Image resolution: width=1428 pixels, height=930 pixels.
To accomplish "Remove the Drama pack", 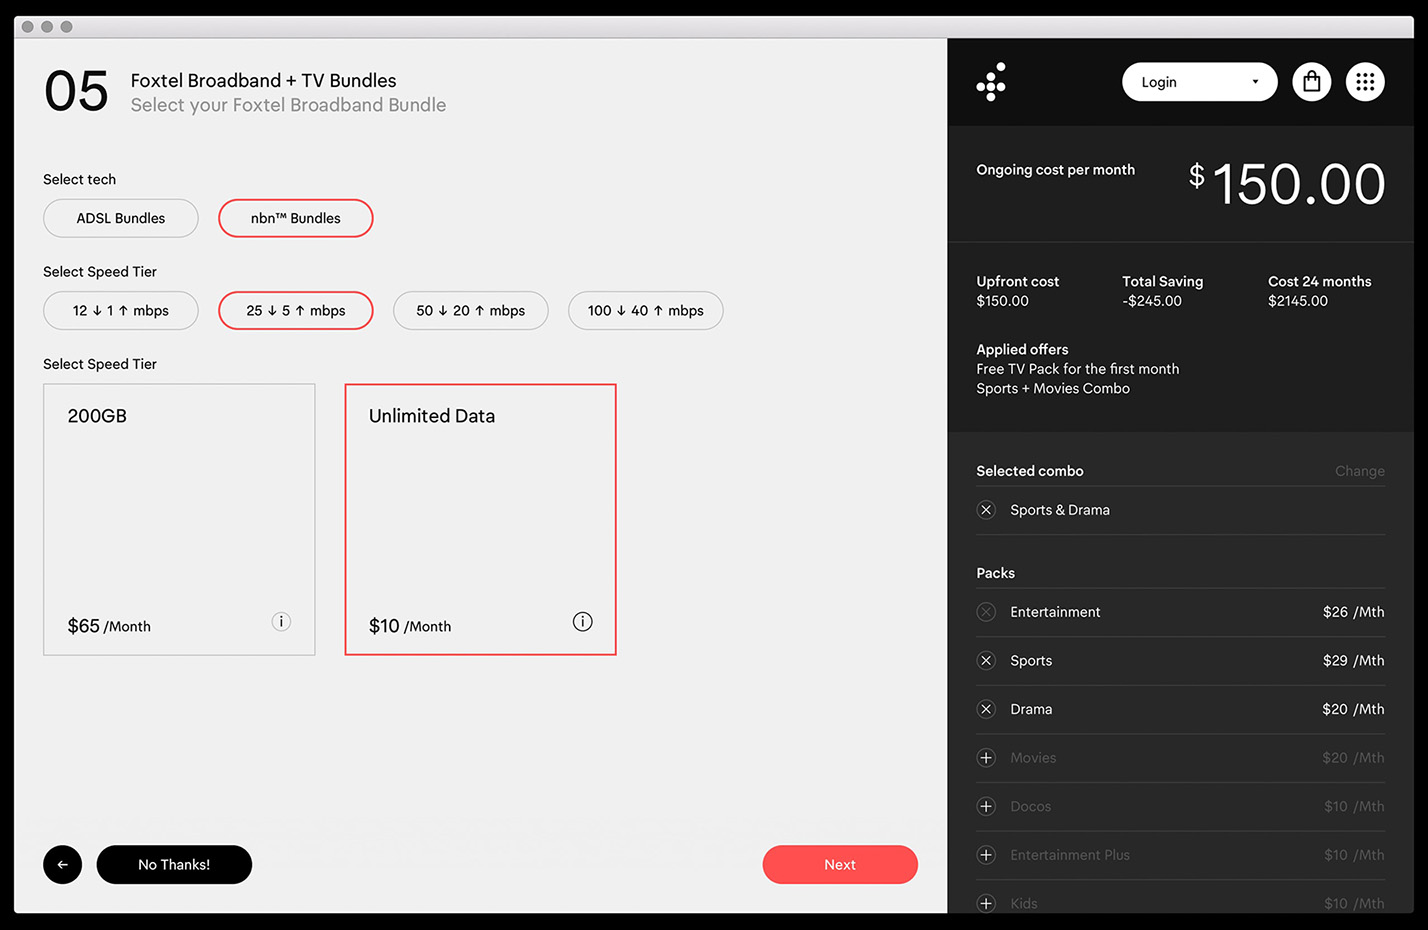I will click(x=986, y=709).
